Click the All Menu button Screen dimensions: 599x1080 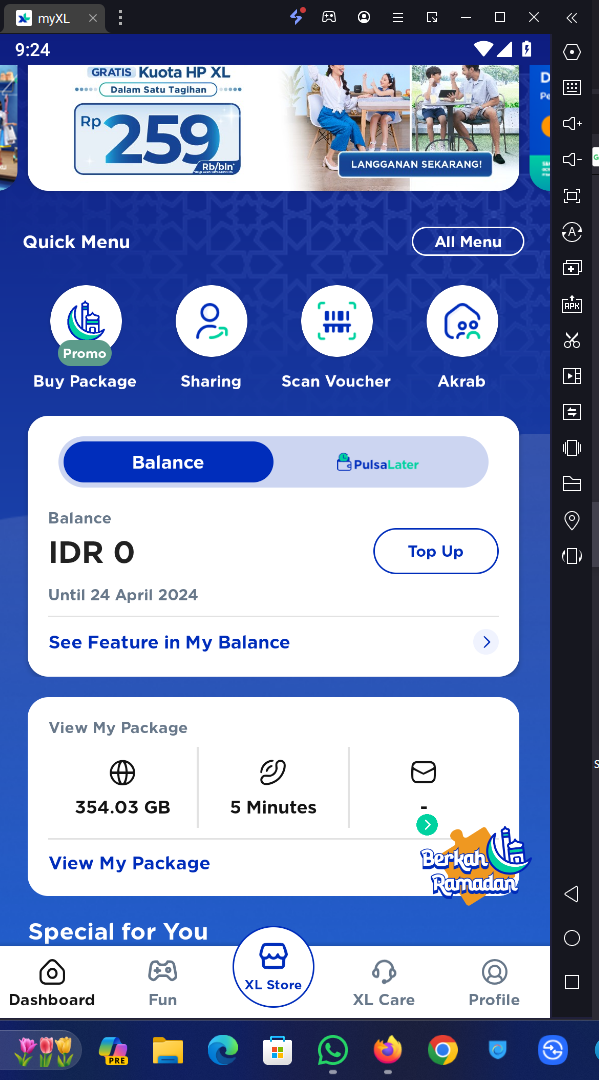coord(468,242)
